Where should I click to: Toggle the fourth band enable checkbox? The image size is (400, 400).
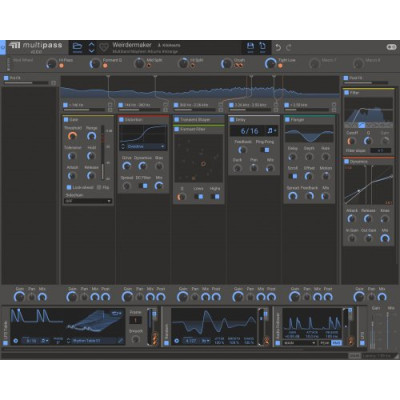pyautogui.click(x=231, y=105)
